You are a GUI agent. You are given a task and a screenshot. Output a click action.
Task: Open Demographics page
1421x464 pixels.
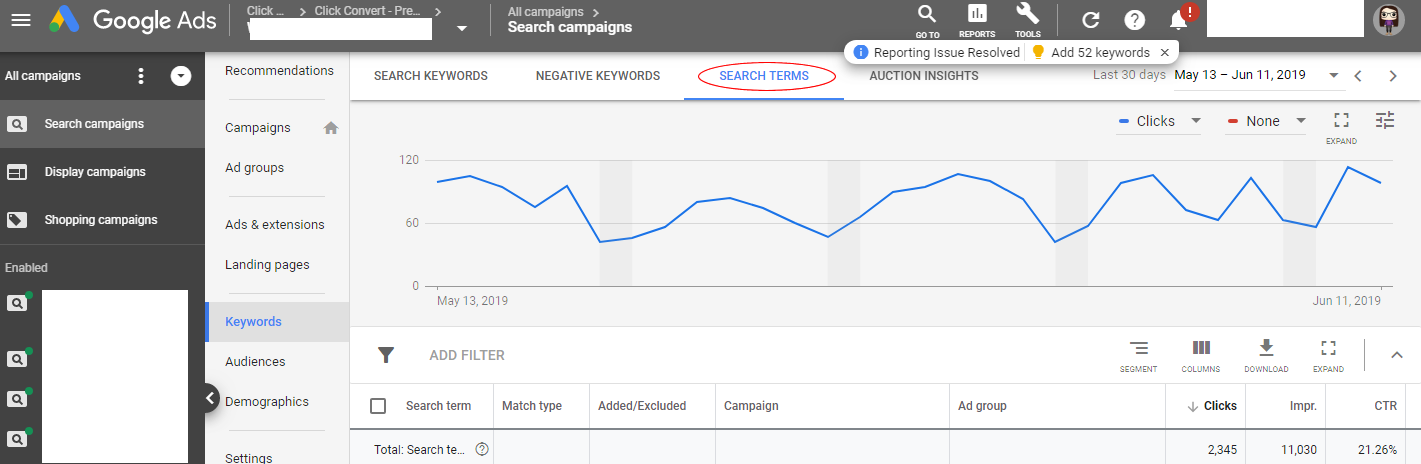coord(267,402)
